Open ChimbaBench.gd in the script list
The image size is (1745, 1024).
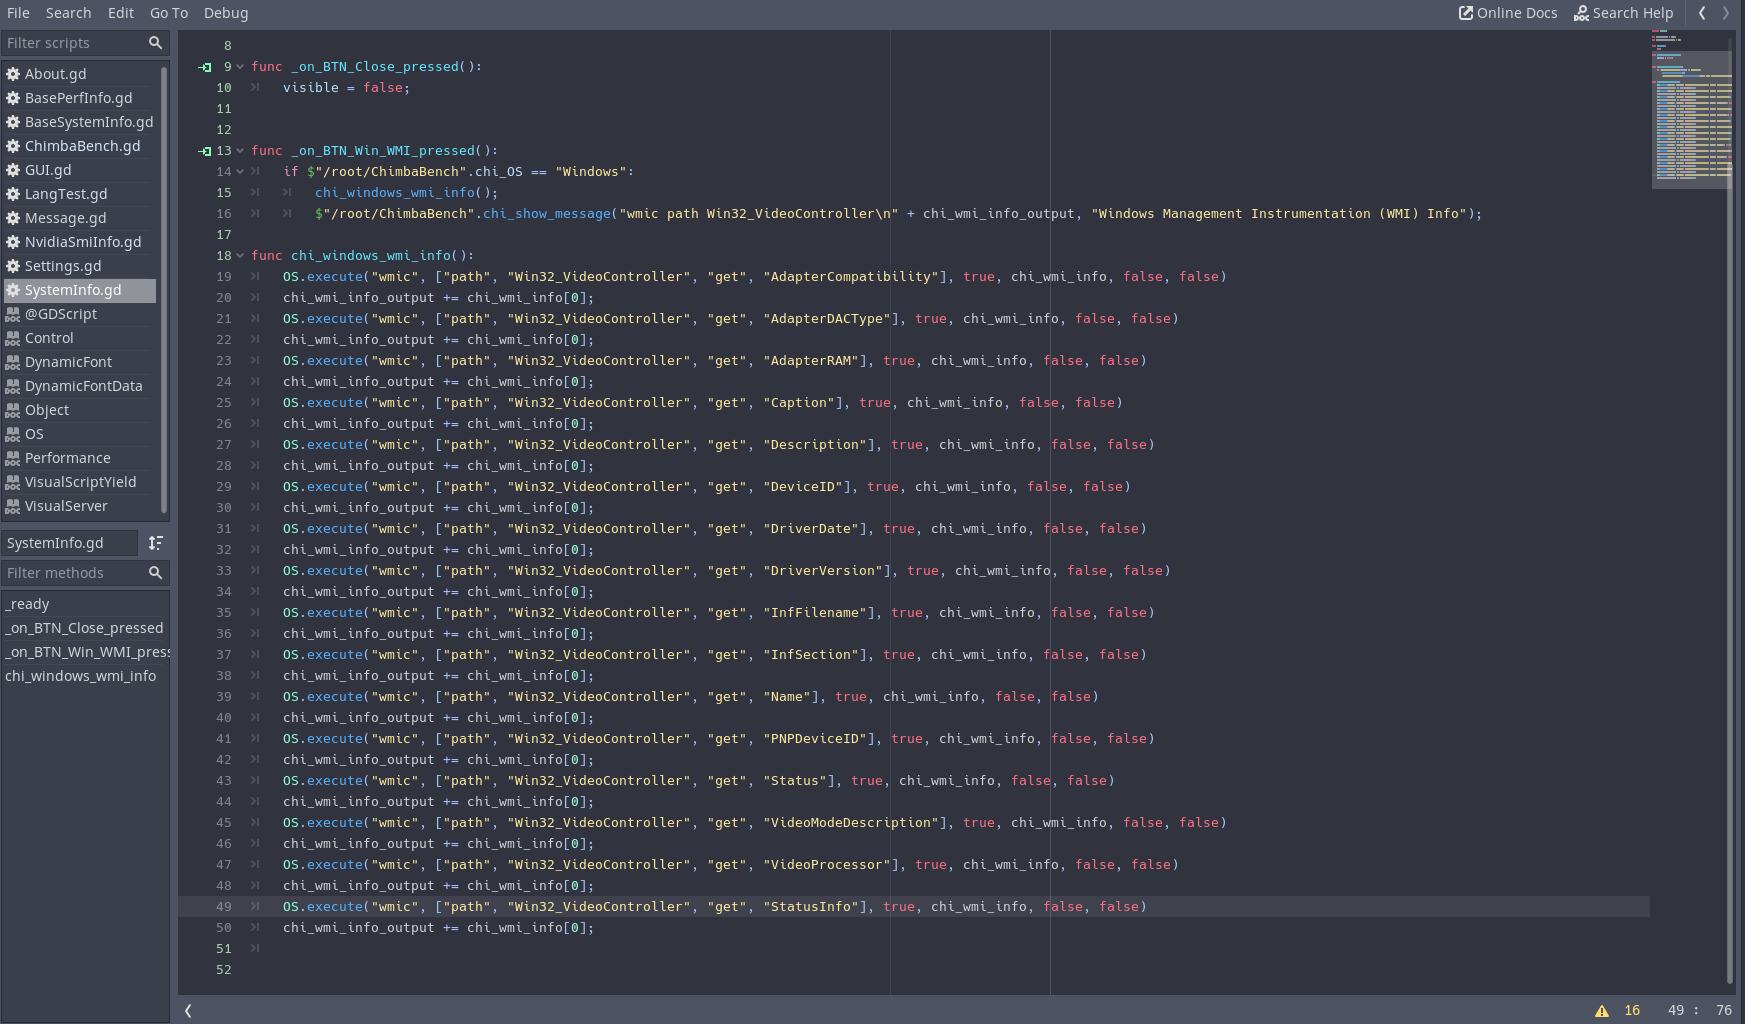[82, 146]
